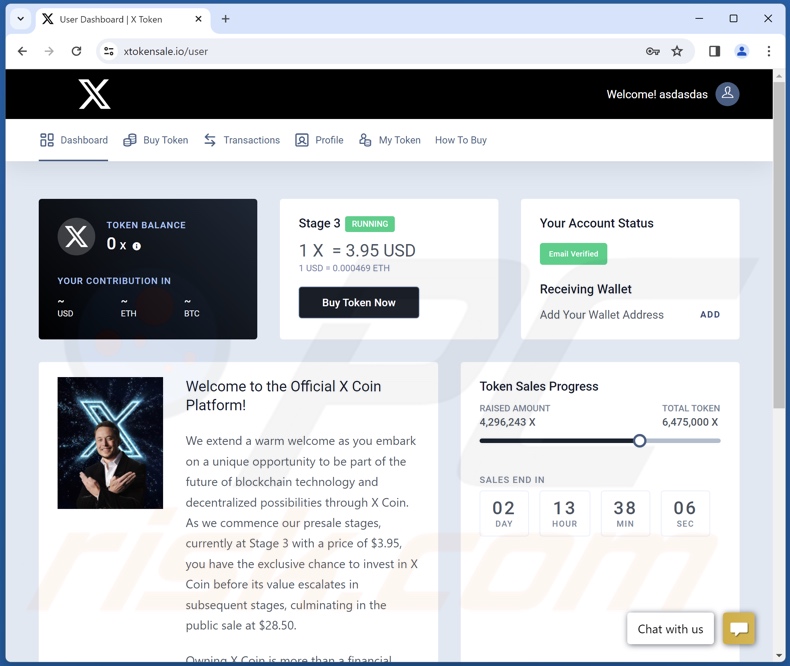Go to the Buy Token tab
Screen dimensions: 790x666
[x=156, y=140]
